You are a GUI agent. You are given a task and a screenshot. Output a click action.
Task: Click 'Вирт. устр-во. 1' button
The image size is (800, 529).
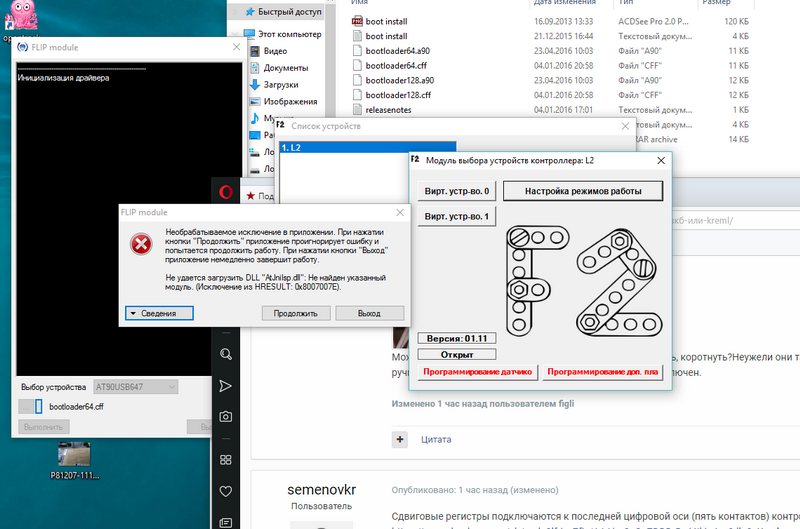pyautogui.click(x=457, y=216)
